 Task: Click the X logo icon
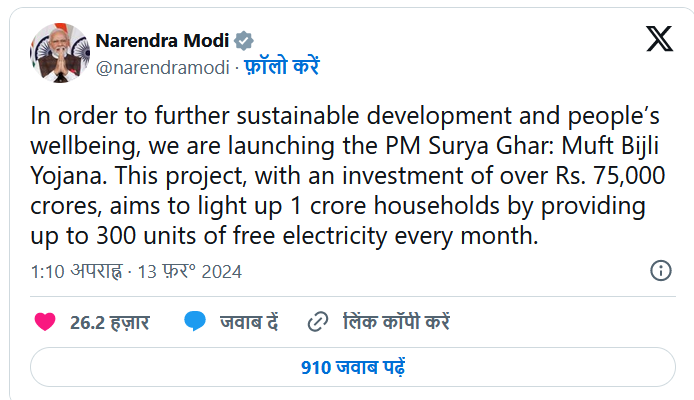(x=659, y=41)
